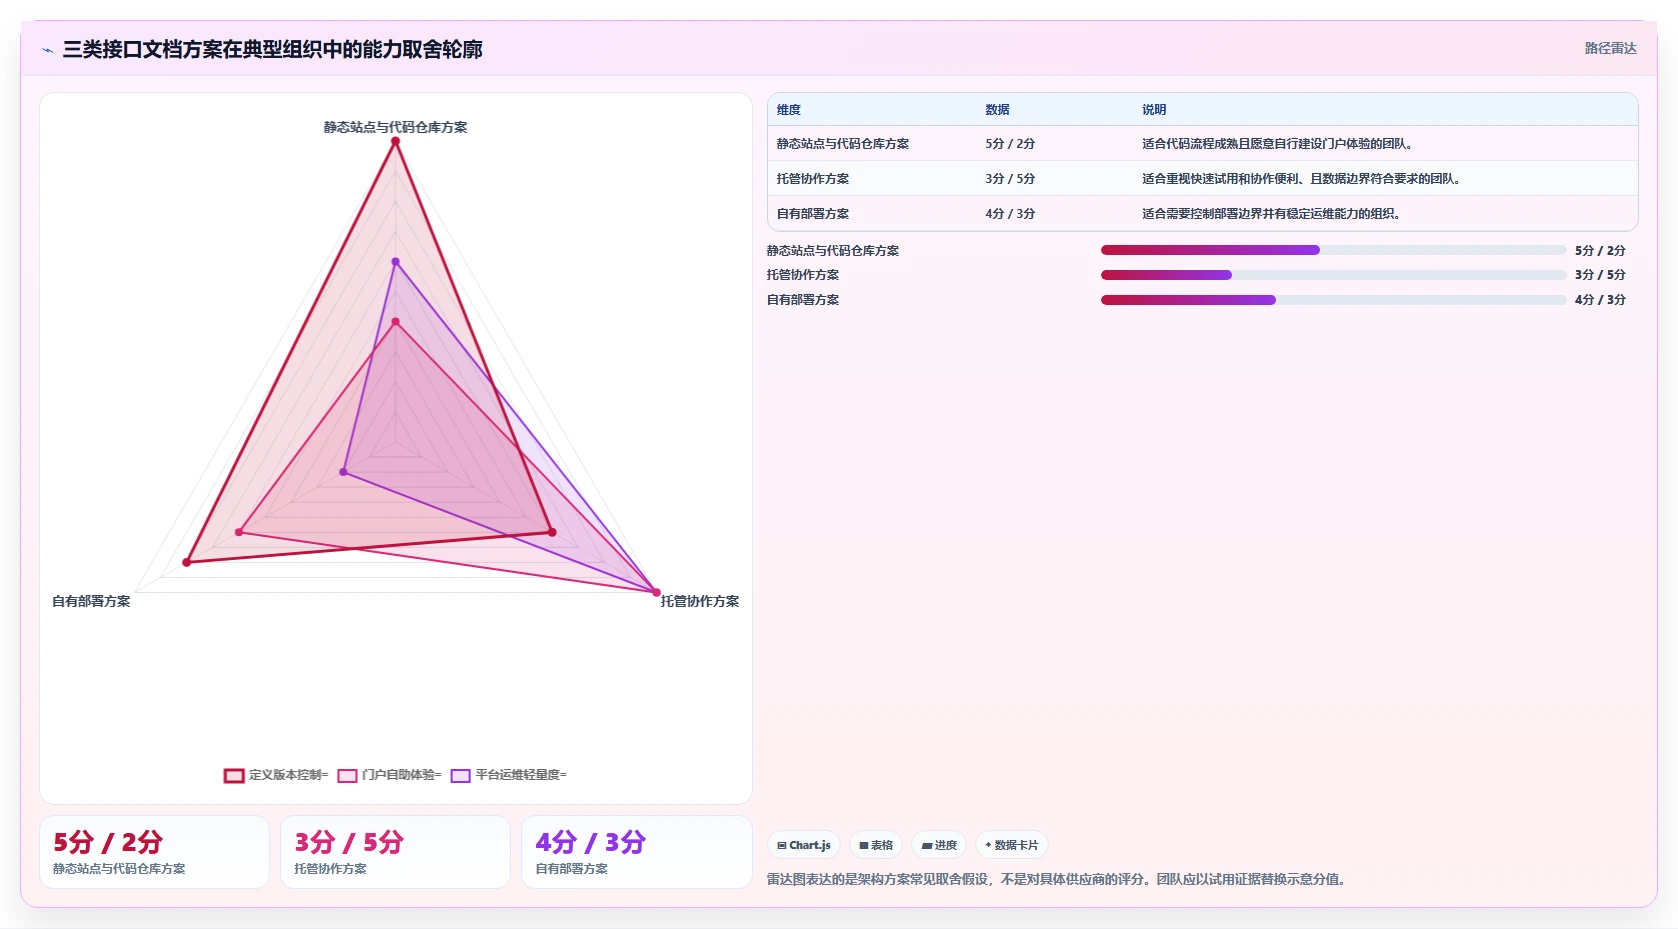This screenshot has width=1678, height=929.
Task: Click the 数据卡片 chip
Action: [x=1012, y=845]
